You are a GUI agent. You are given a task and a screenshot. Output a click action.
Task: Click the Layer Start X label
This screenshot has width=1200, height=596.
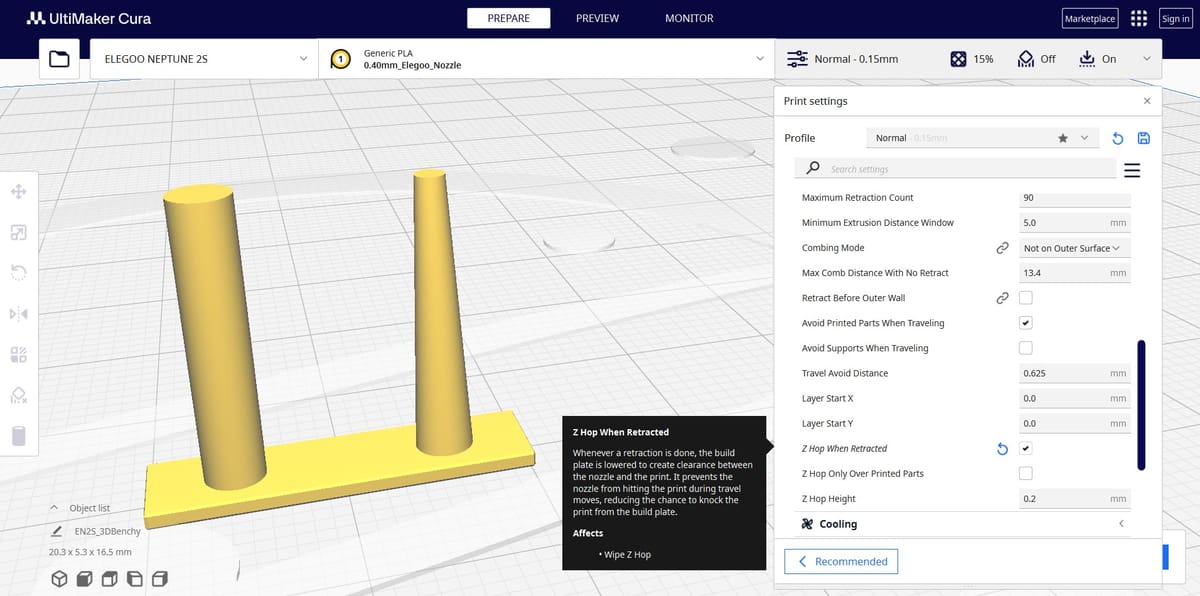click(x=828, y=398)
